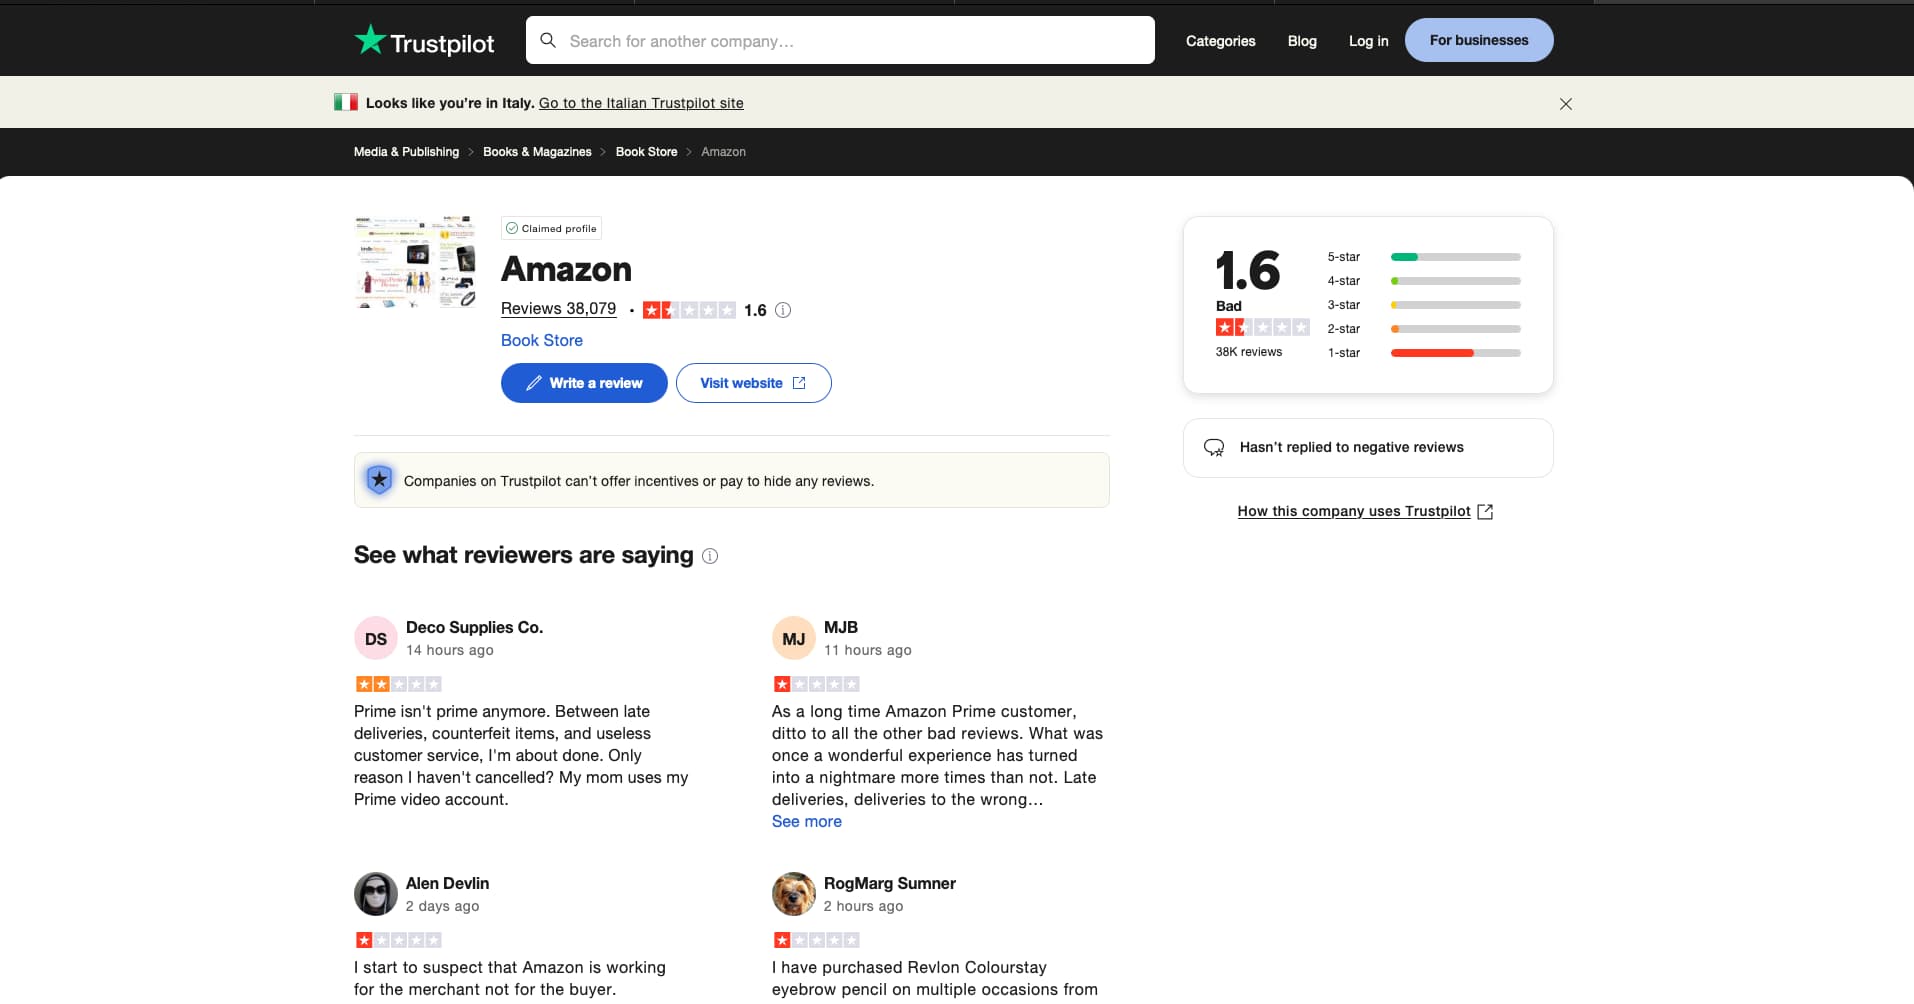Open the blue Book Store category link
Viewport: 1914px width, 1004px height.
[x=542, y=340]
